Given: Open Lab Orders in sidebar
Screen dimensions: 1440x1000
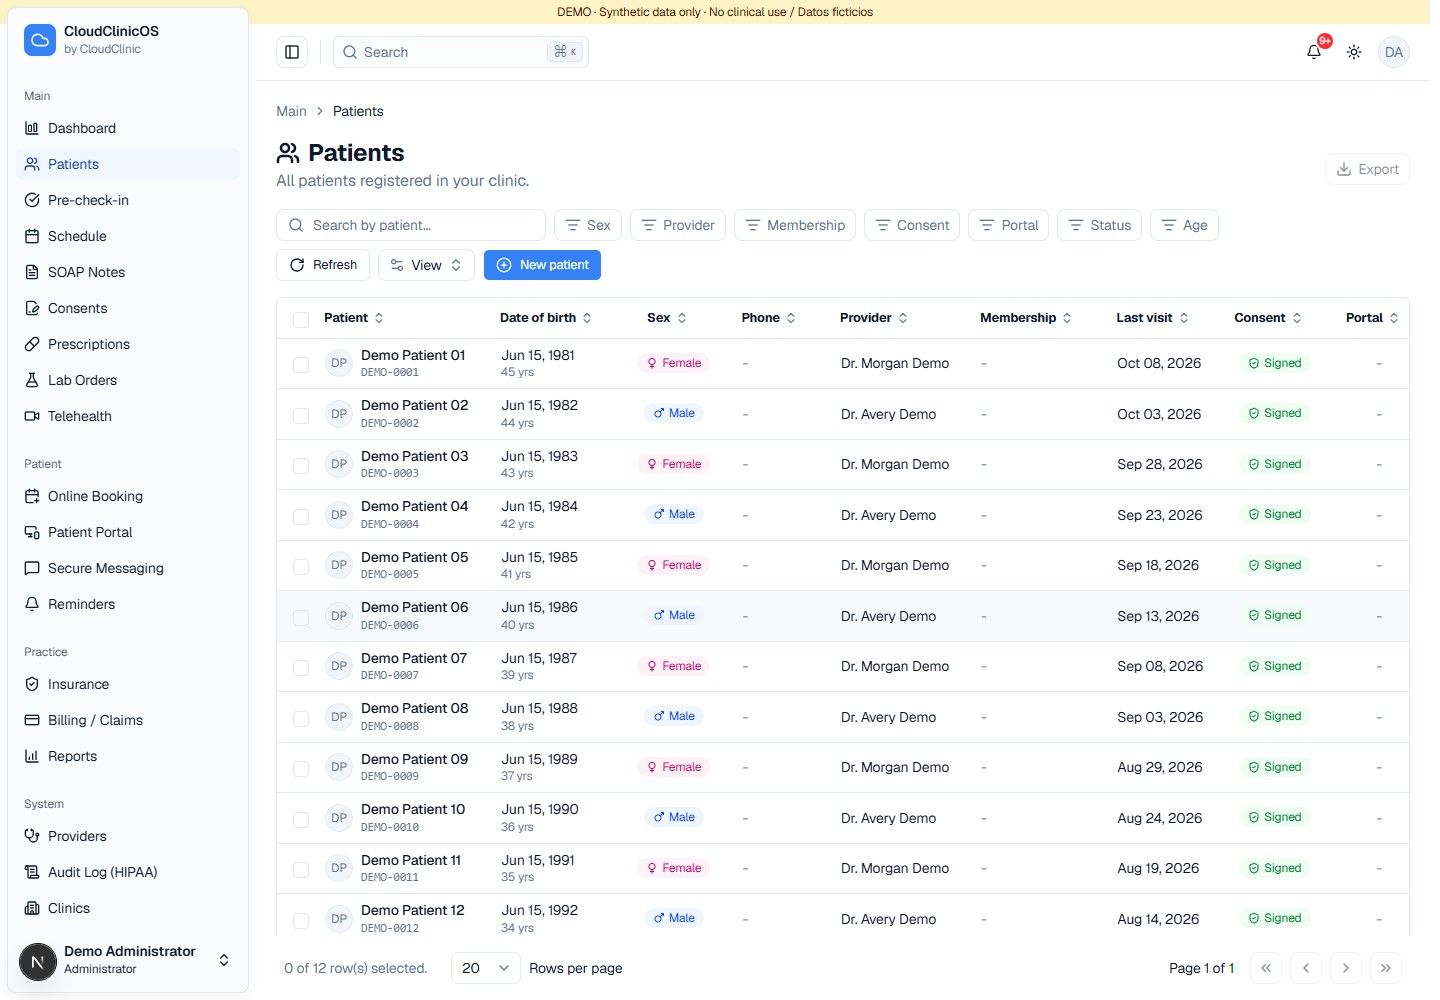Looking at the screenshot, I should point(128,380).
